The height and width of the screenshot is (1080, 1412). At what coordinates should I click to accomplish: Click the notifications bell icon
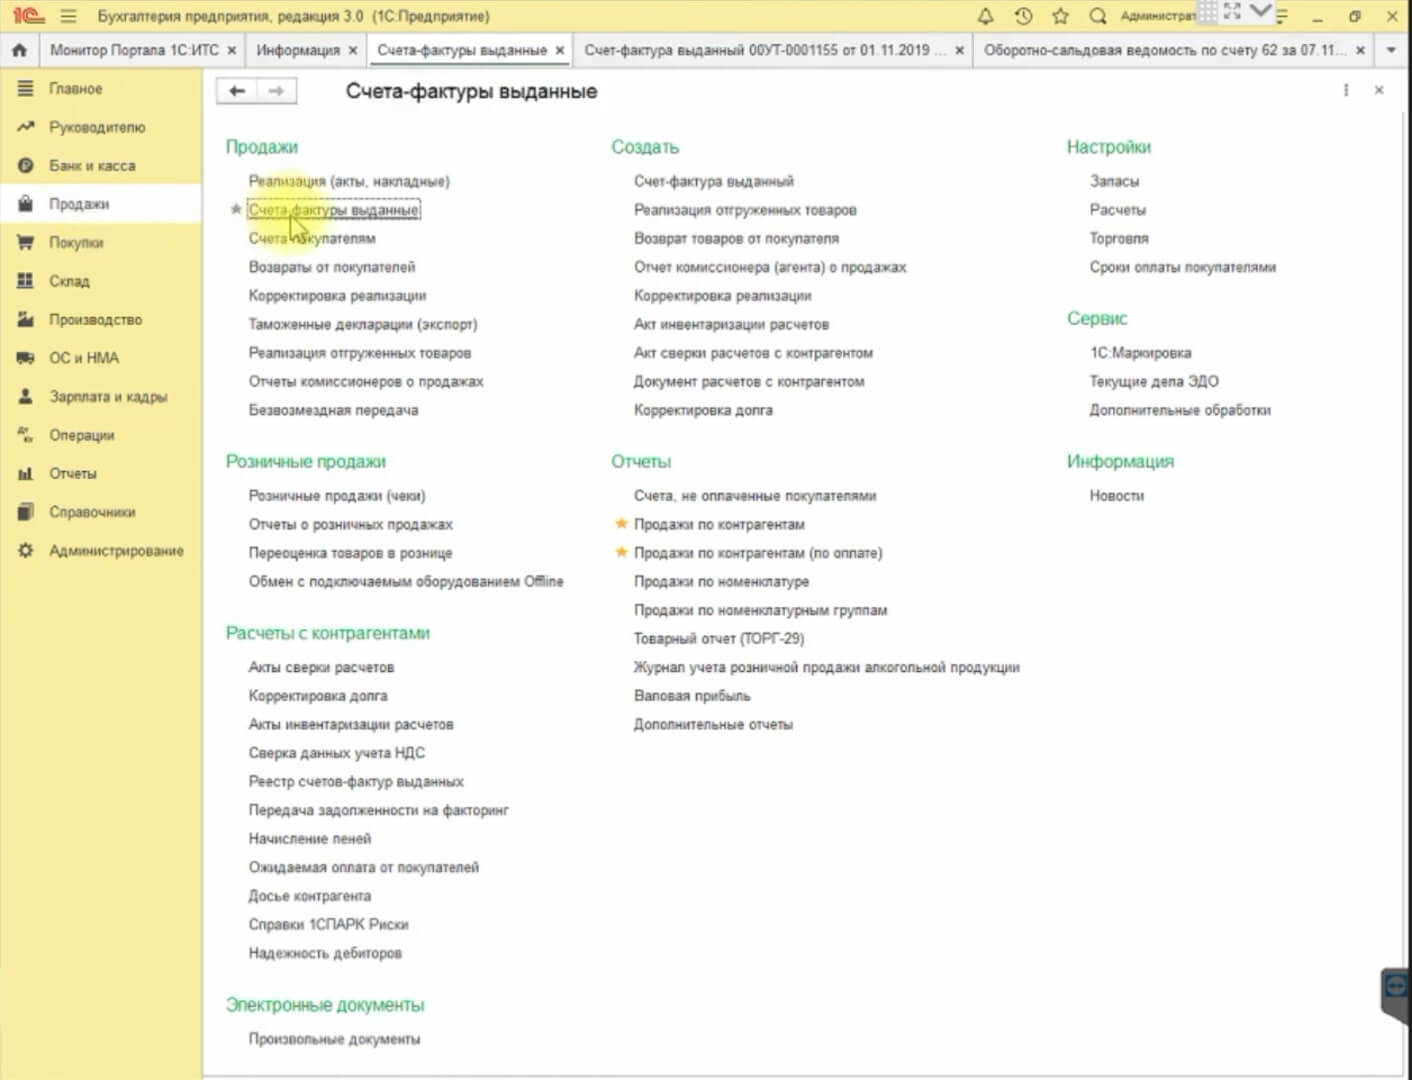985,16
